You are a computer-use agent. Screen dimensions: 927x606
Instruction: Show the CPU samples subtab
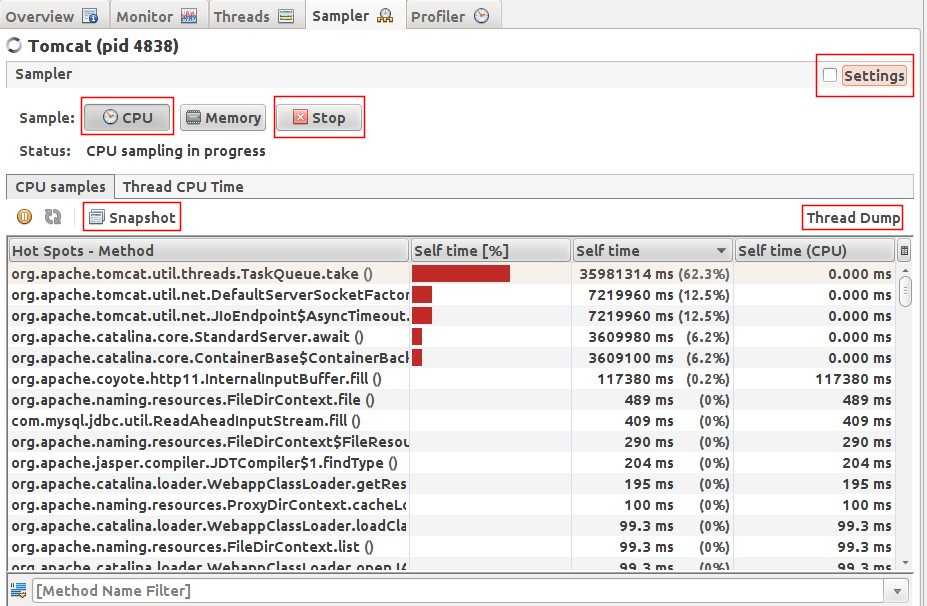click(60, 187)
